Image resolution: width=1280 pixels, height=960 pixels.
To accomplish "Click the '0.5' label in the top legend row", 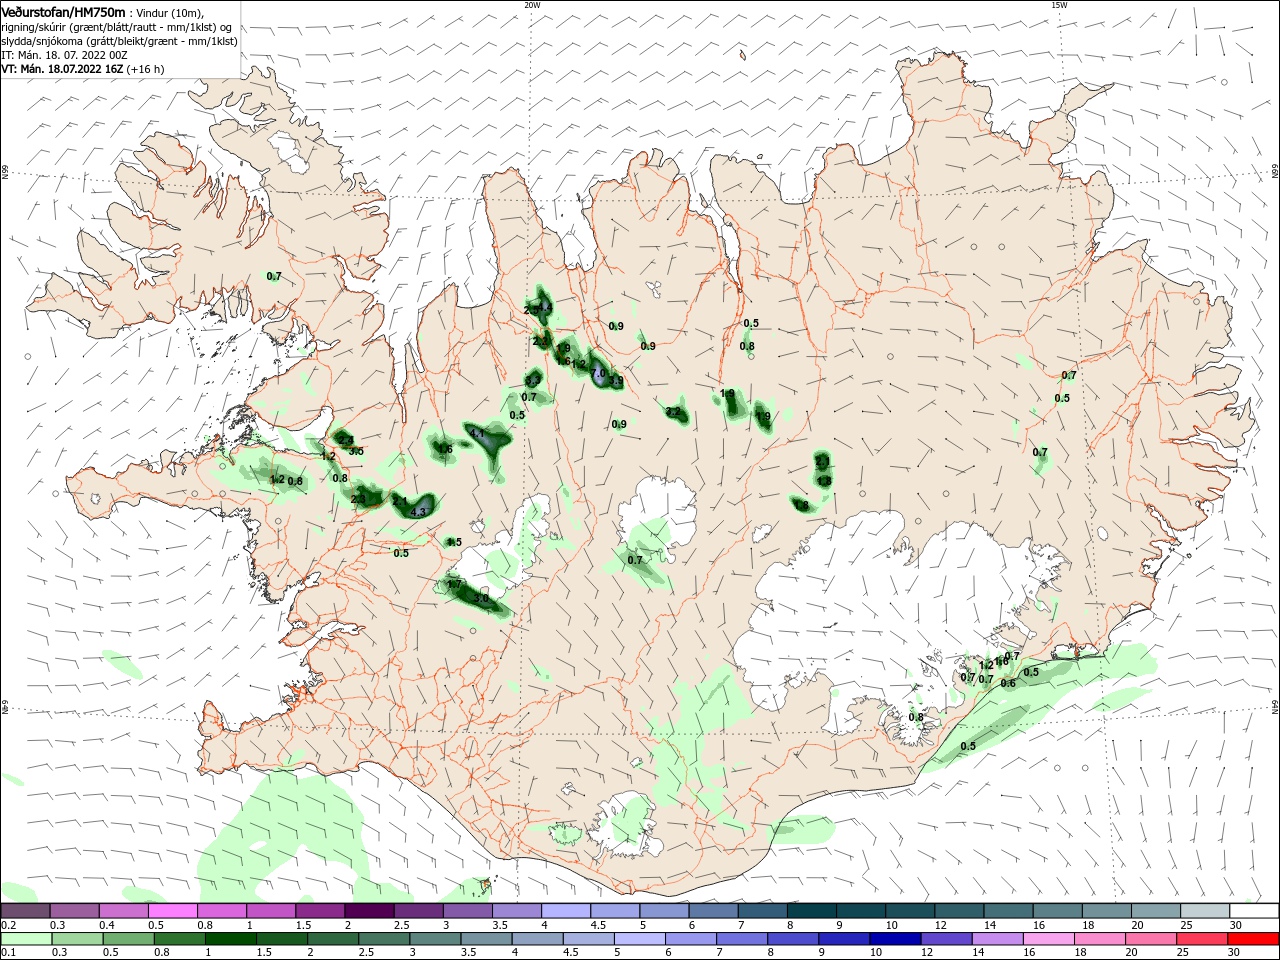I will [x=156, y=926].
